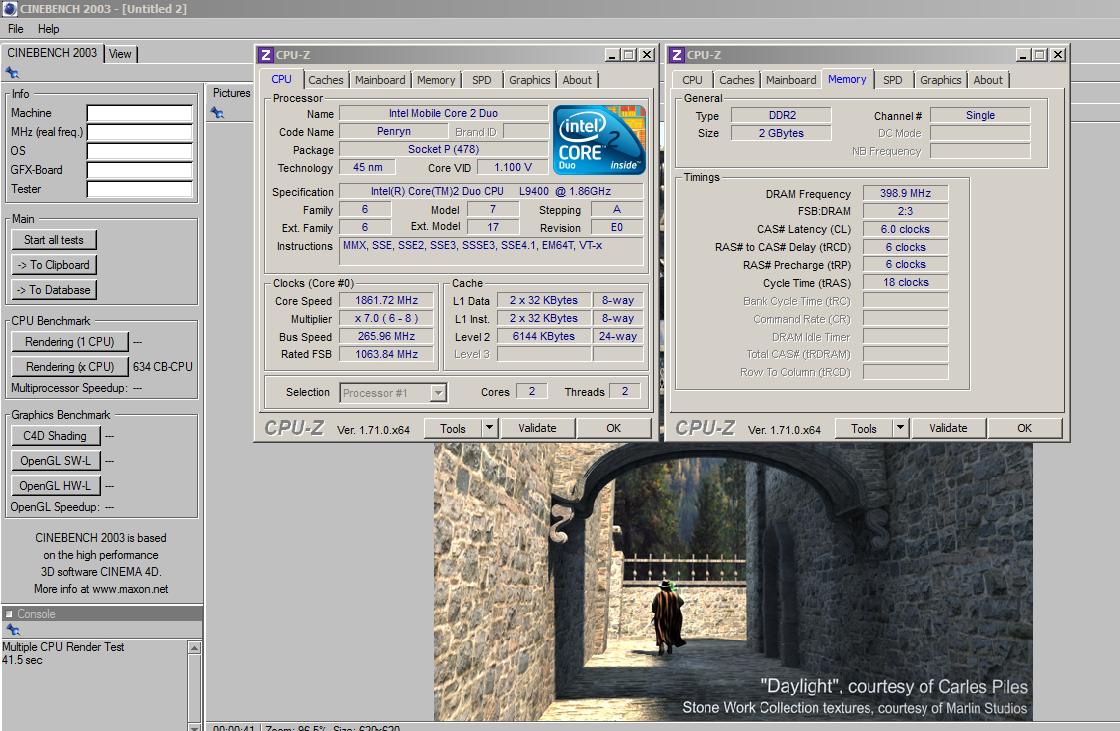This screenshot has width=1120, height=731.
Task: Click OK in left CPU-Z window
Action: point(614,428)
